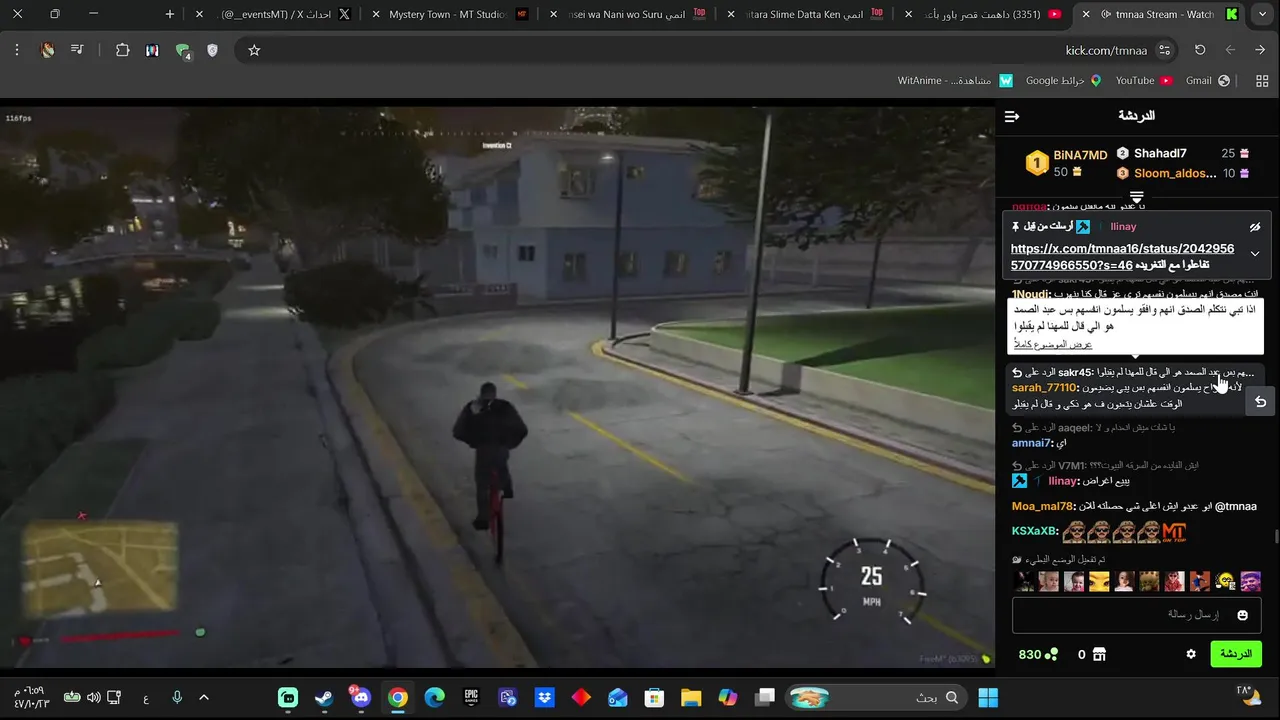Screen dimensions: 1280x720
Task: Open Discord from the taskbar
Action: click(361, 697)
